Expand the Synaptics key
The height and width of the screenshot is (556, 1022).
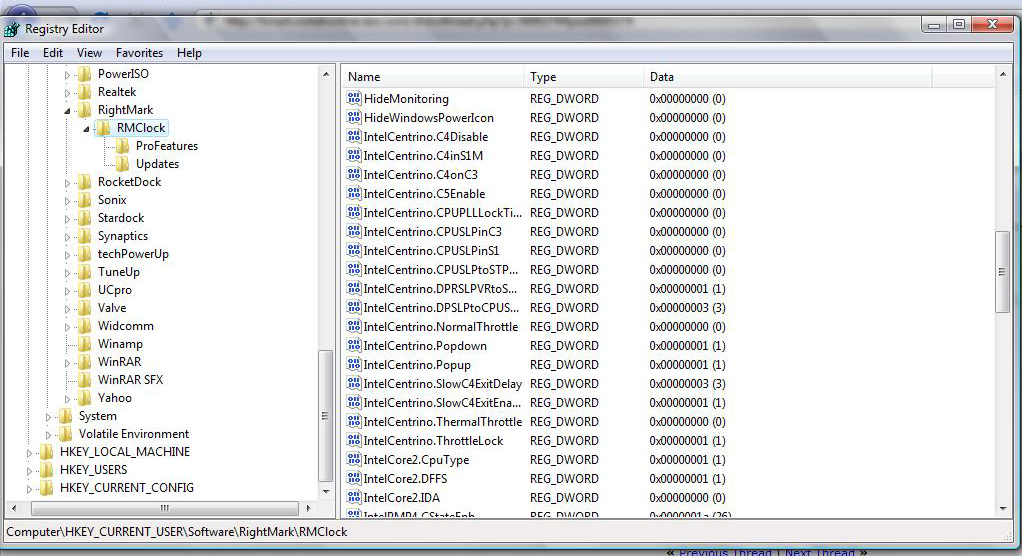67,237
